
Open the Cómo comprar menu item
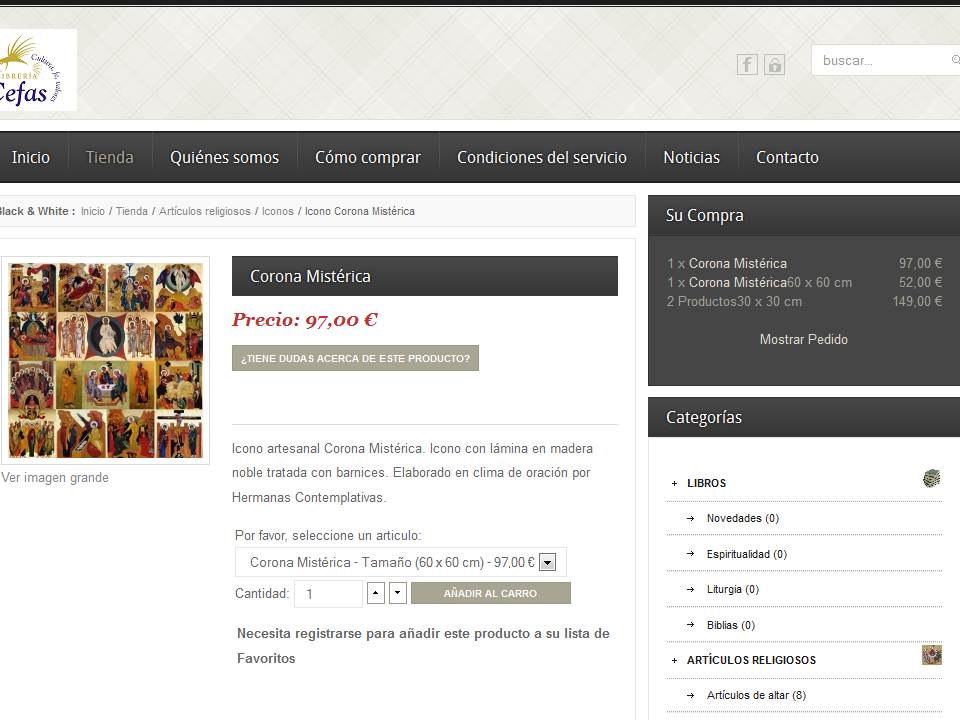(x=368, y=157)
